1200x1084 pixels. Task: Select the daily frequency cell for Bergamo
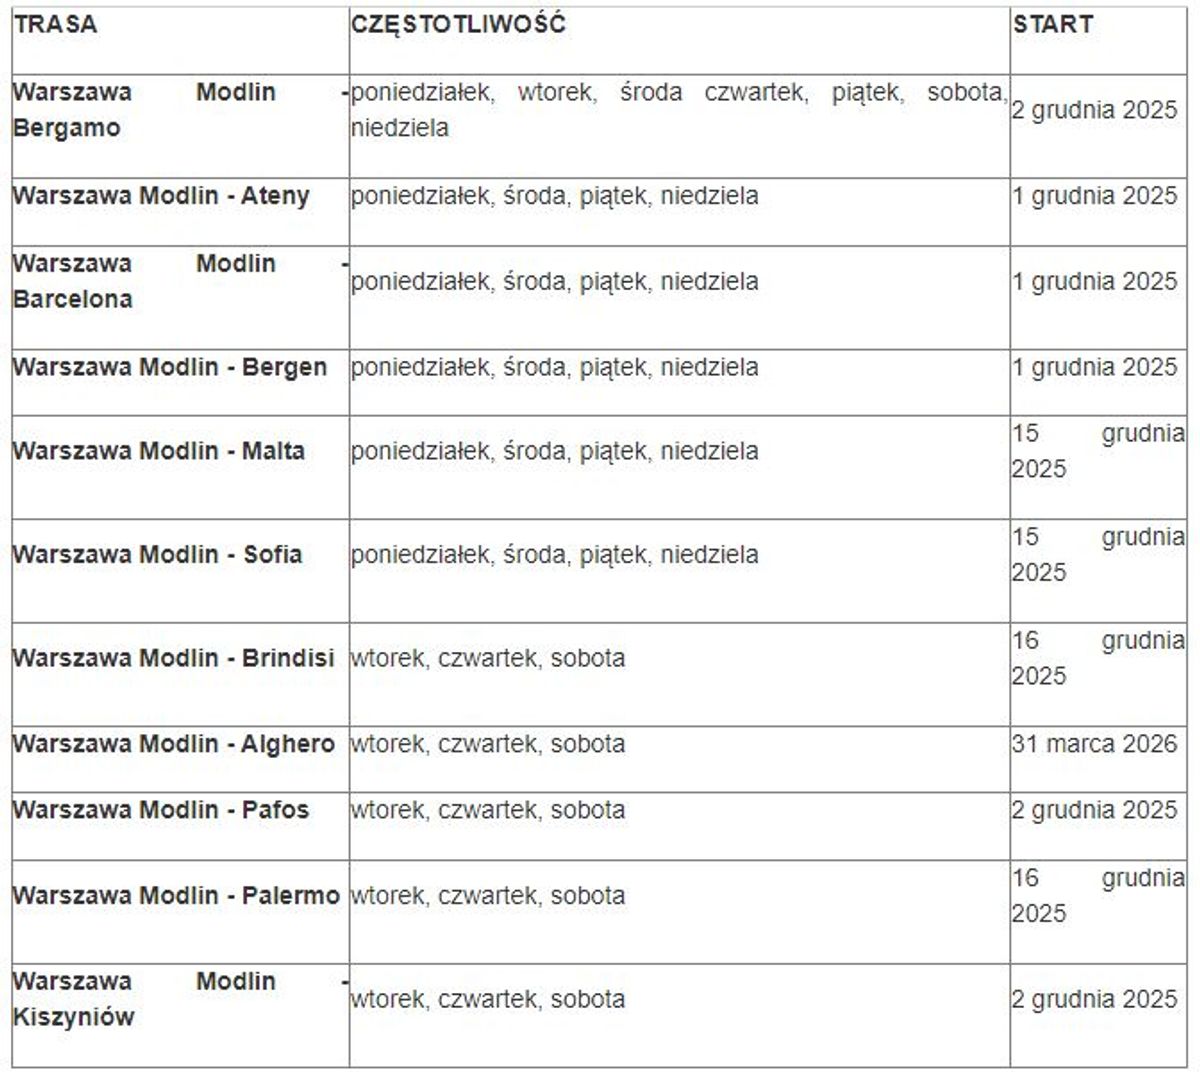(678, 110)
